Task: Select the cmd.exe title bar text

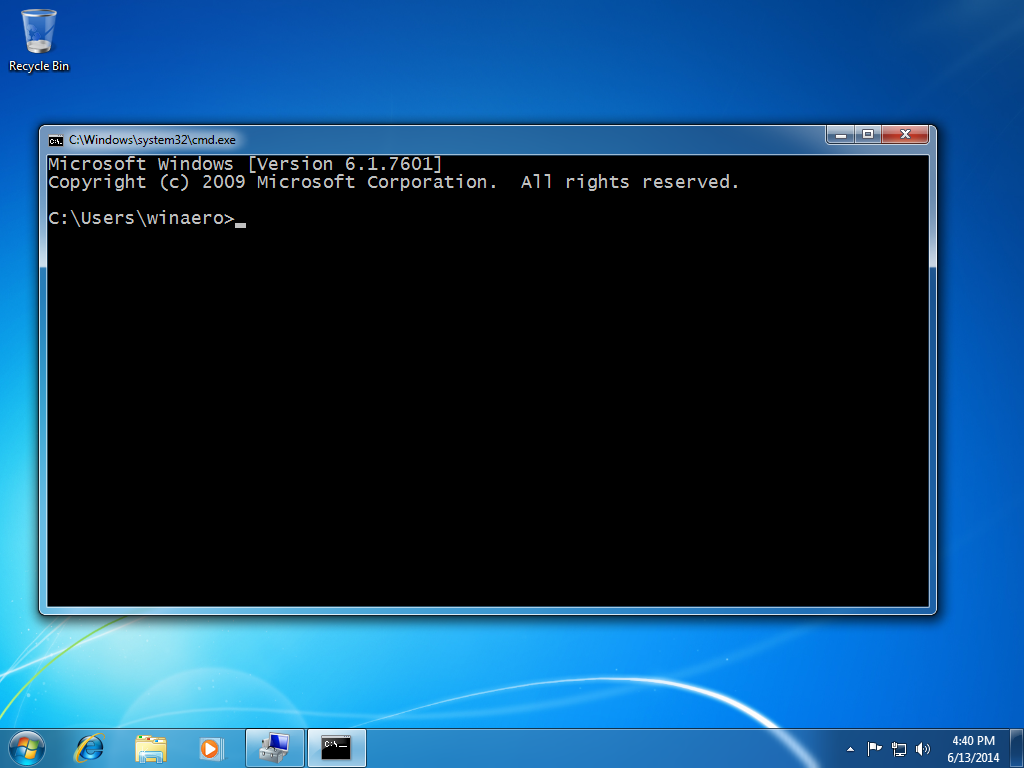Action: pyautogui.click(x=150, y=140)
